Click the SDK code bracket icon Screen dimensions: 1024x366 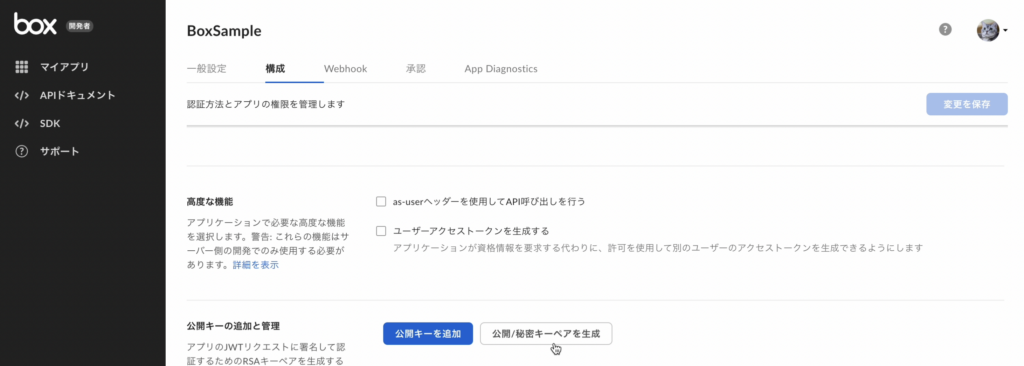22,124
